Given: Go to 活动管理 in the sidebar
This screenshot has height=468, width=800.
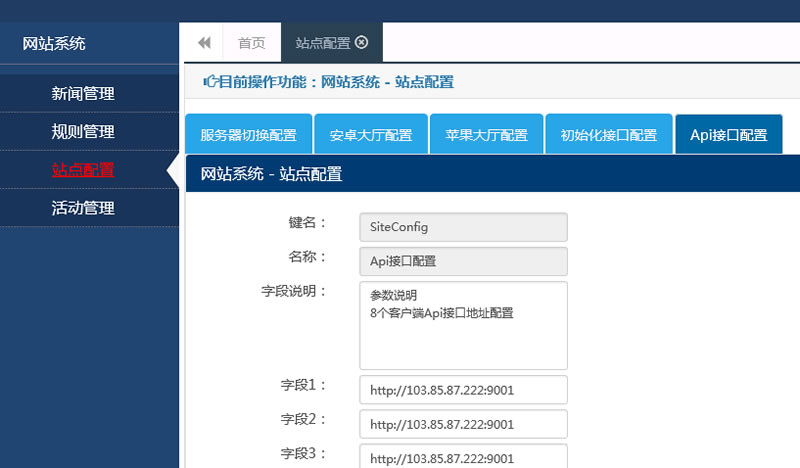Looking at the screenshot, I should click(x=83, y=208).
